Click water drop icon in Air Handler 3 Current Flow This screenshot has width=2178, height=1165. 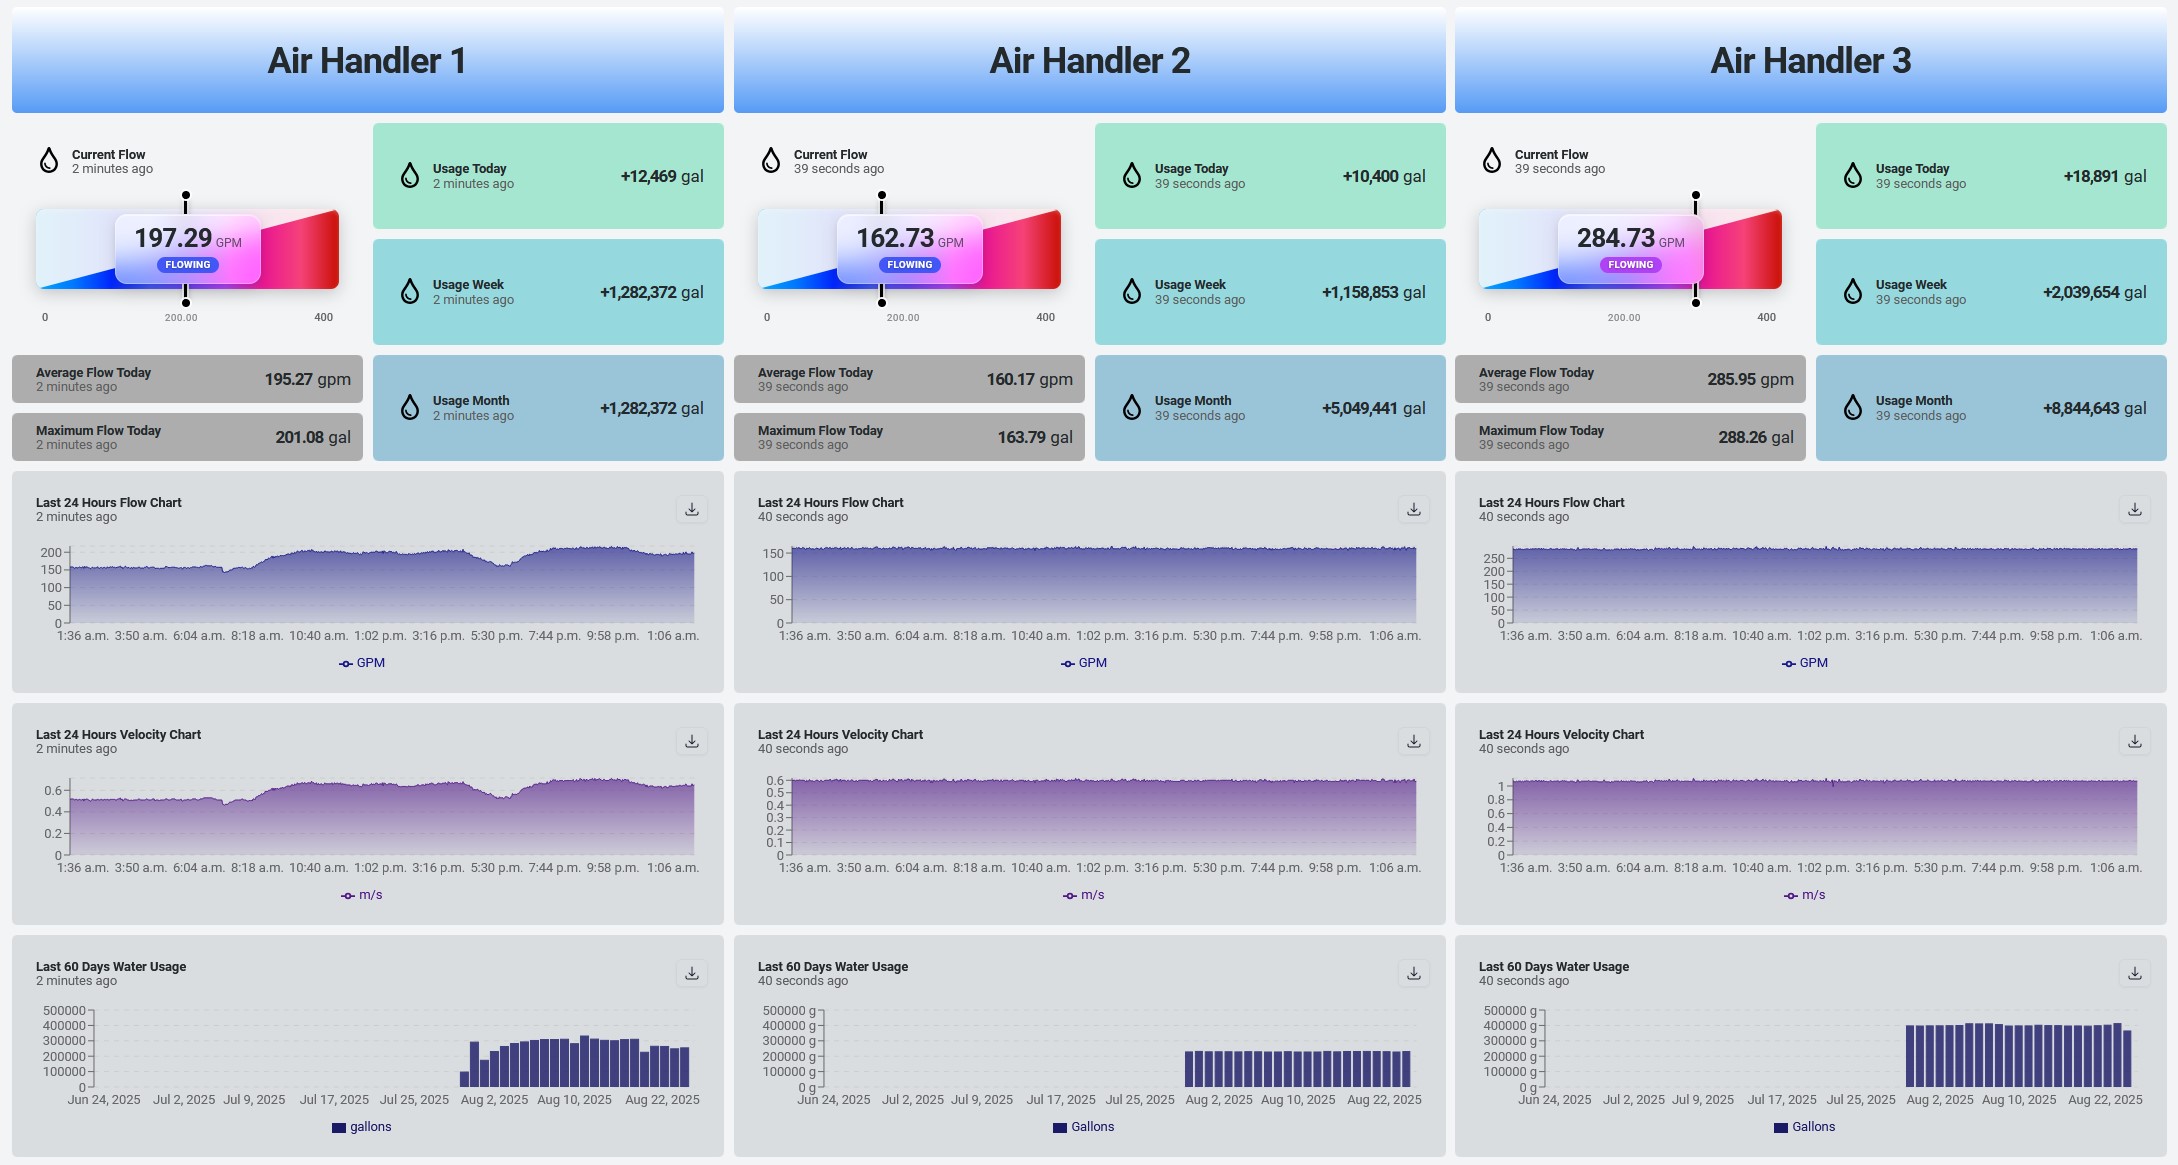pyautogui.click(x=1492, y=160)
